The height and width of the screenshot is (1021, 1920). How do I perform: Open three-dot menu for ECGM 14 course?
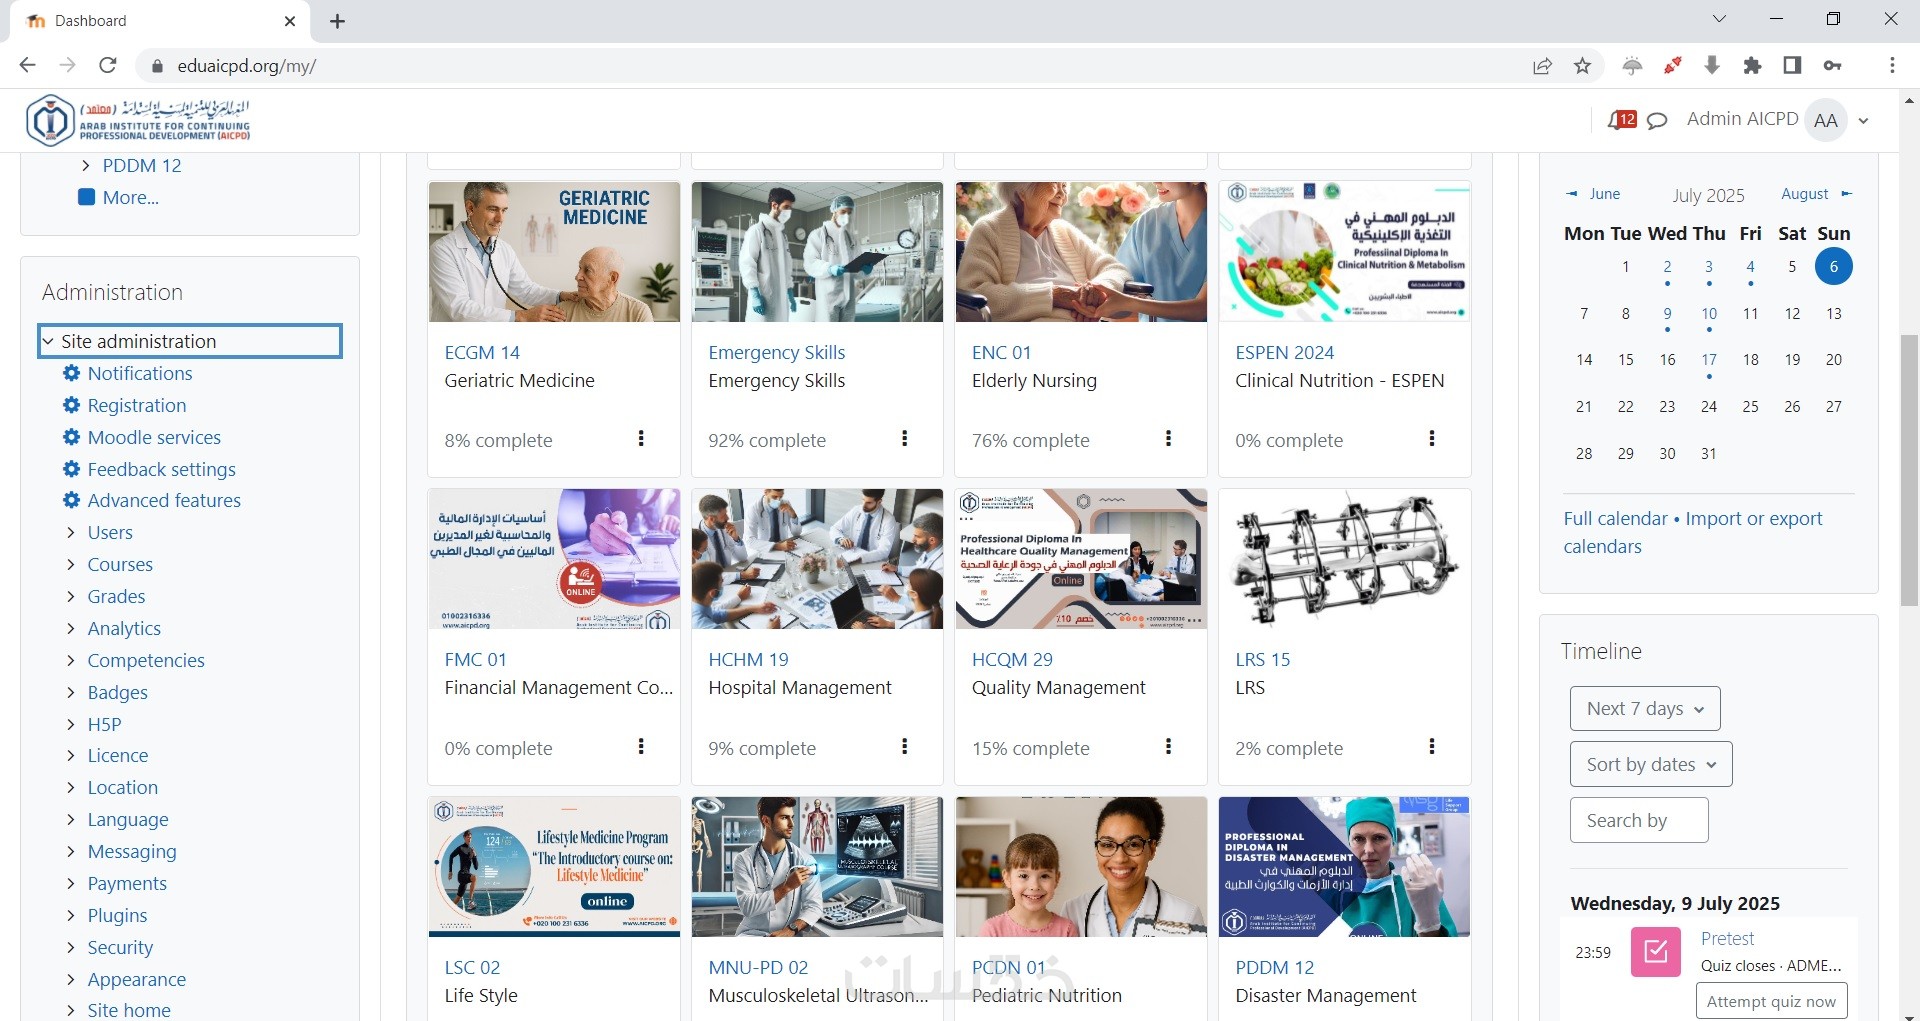pos(641,438)
